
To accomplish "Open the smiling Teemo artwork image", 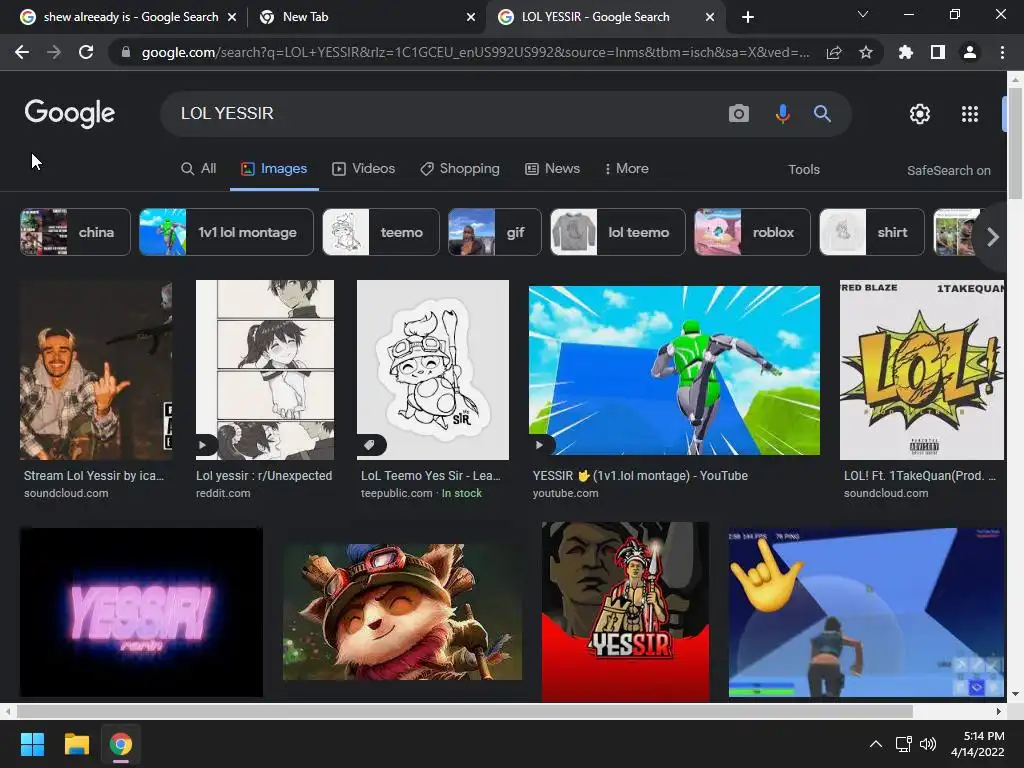I will pos(402,613).
